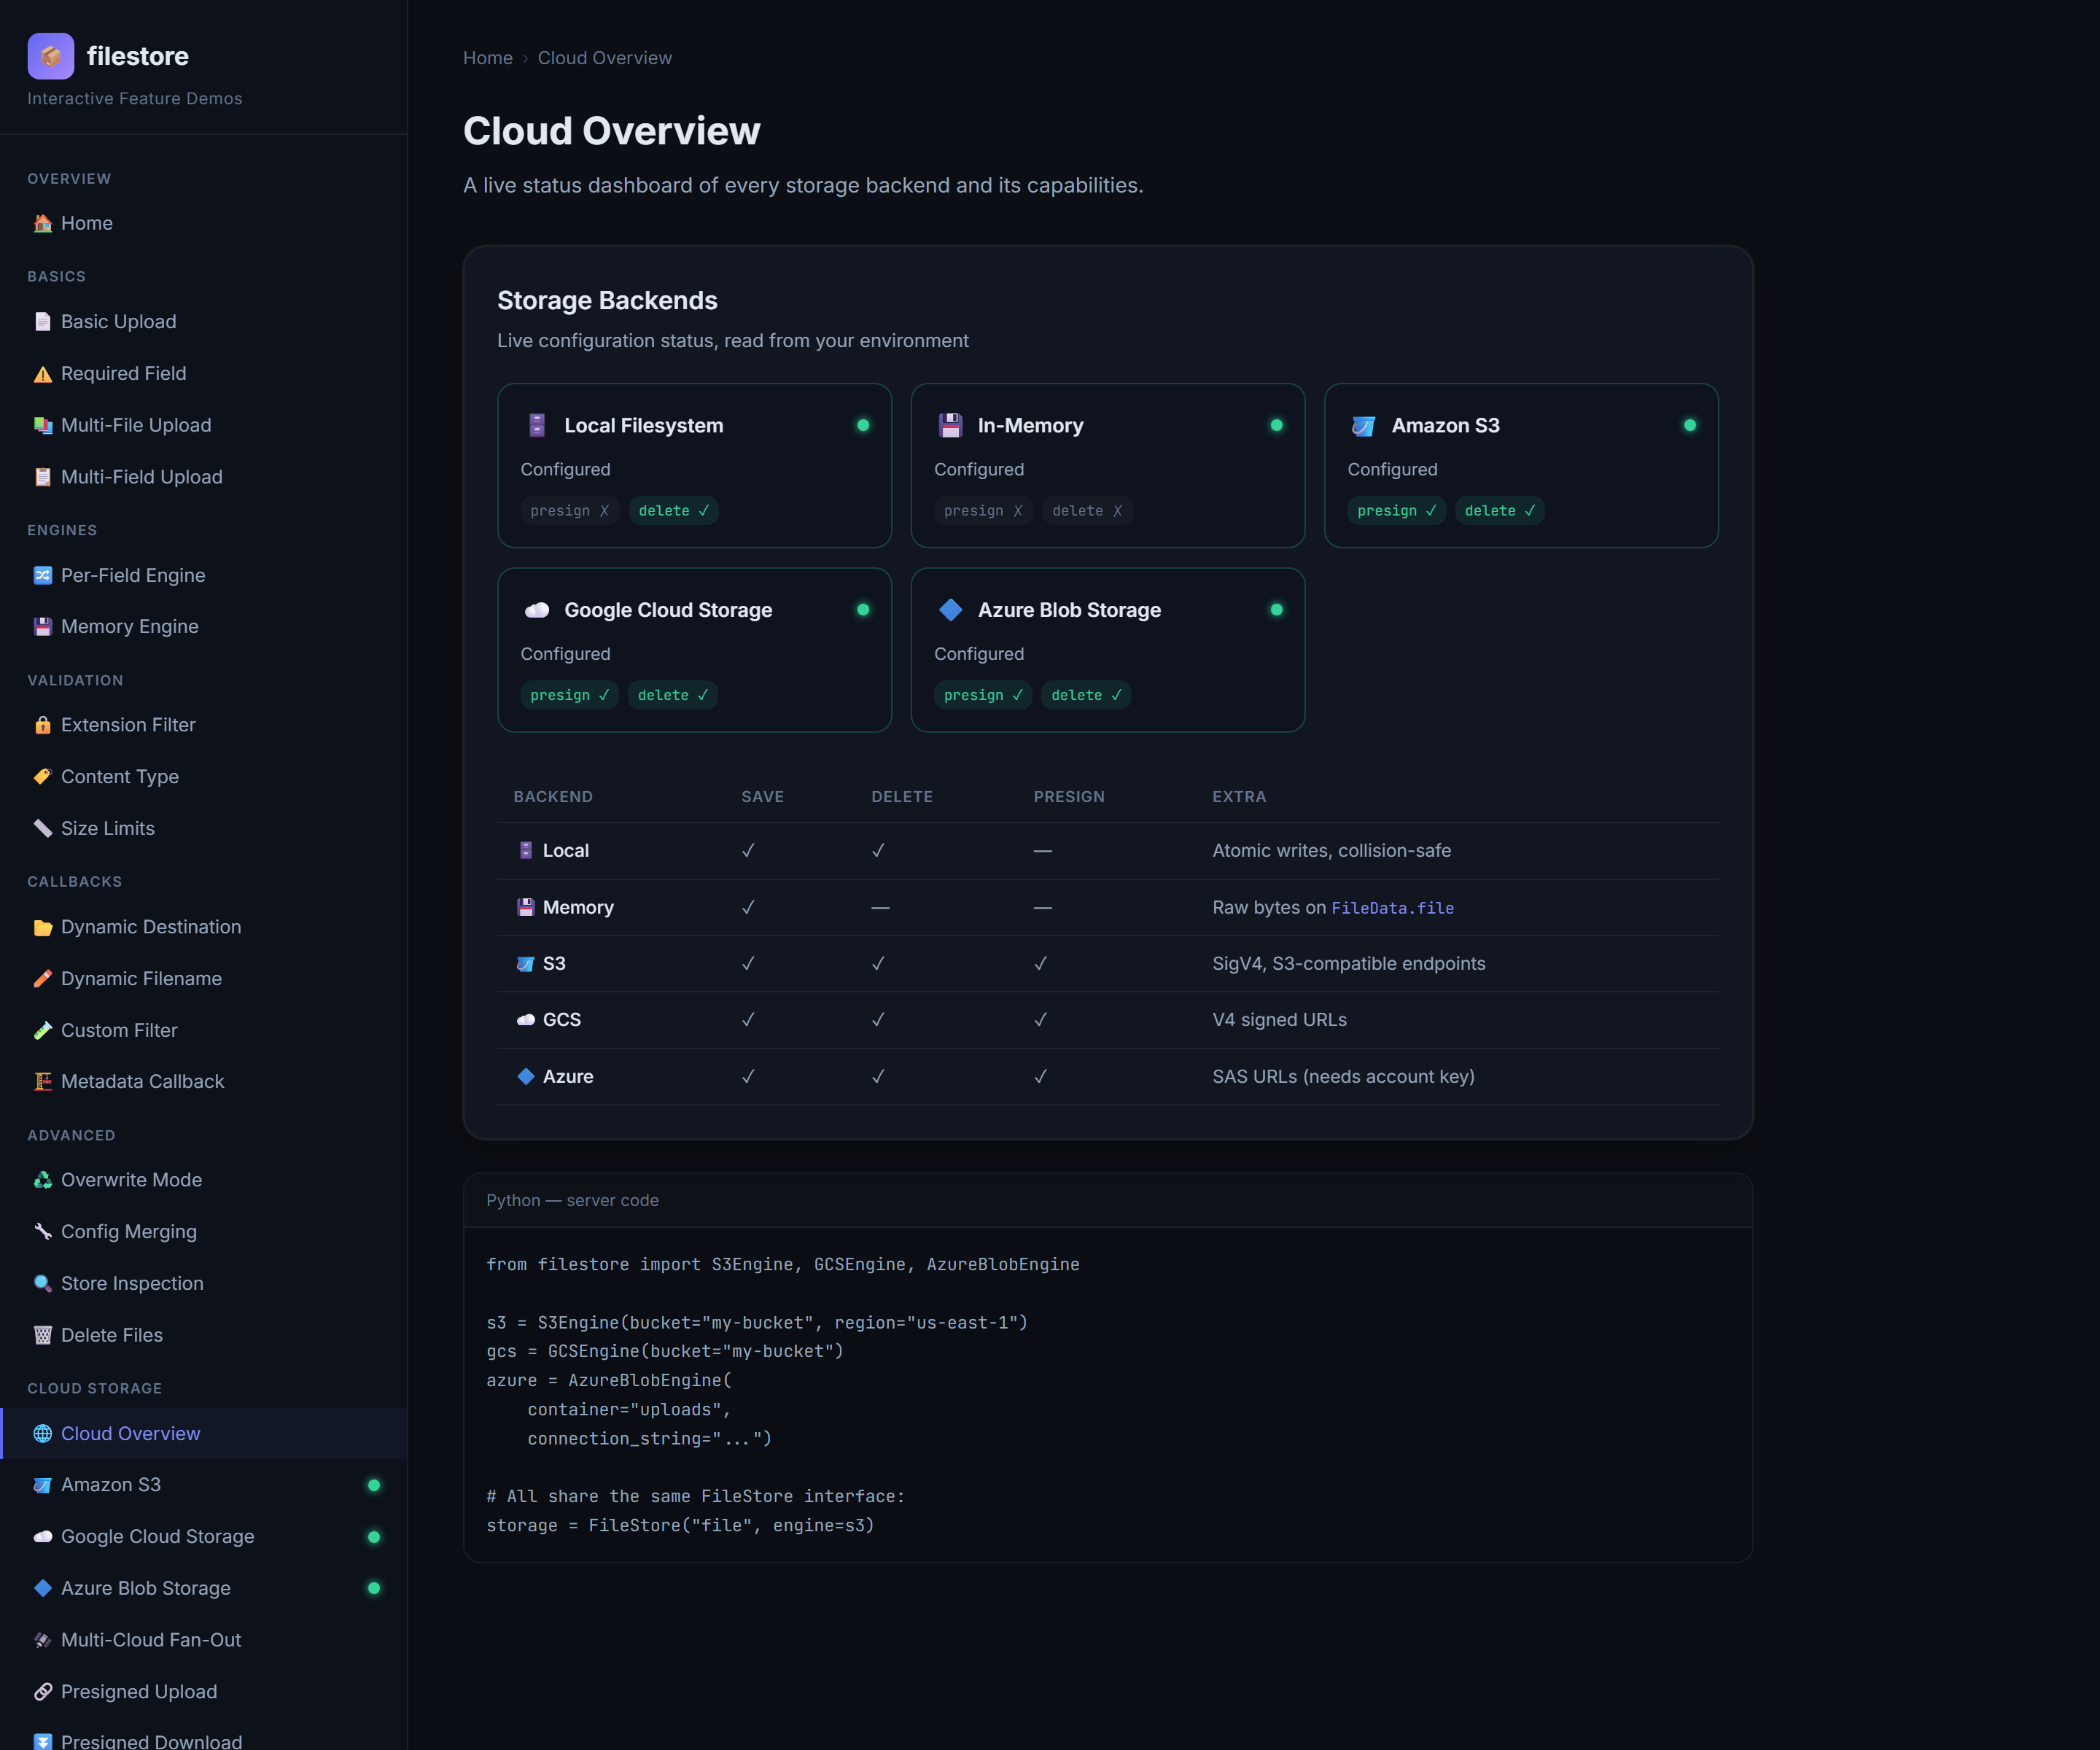Click the PRESIGN column header

(1069, 797)
